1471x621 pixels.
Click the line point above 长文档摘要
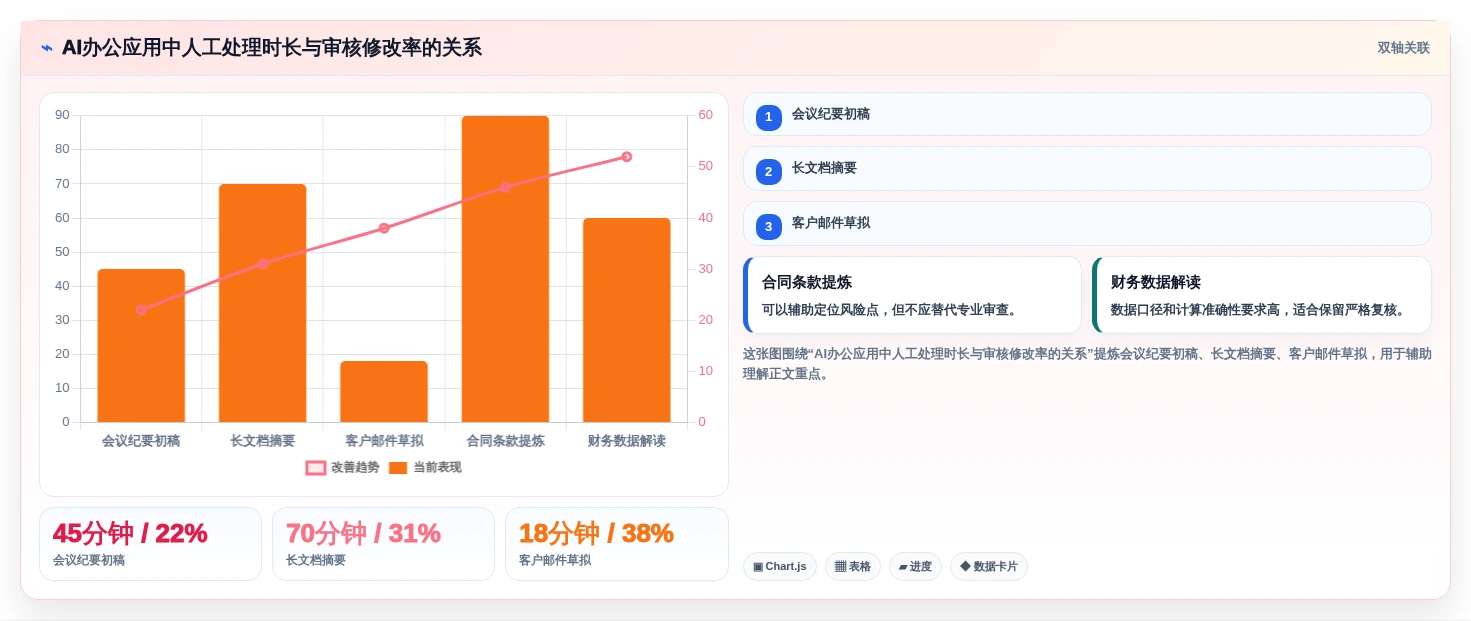263,264
